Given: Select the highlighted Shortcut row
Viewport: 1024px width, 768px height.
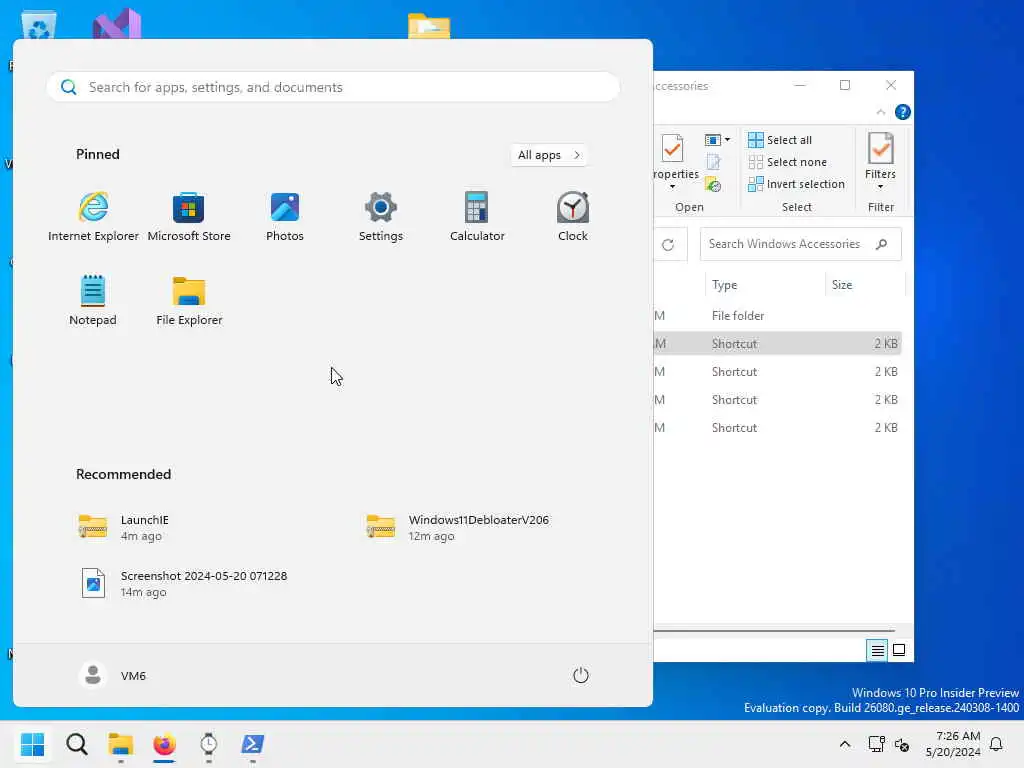Looking at the screenshot, I should (x=777, y=344).
